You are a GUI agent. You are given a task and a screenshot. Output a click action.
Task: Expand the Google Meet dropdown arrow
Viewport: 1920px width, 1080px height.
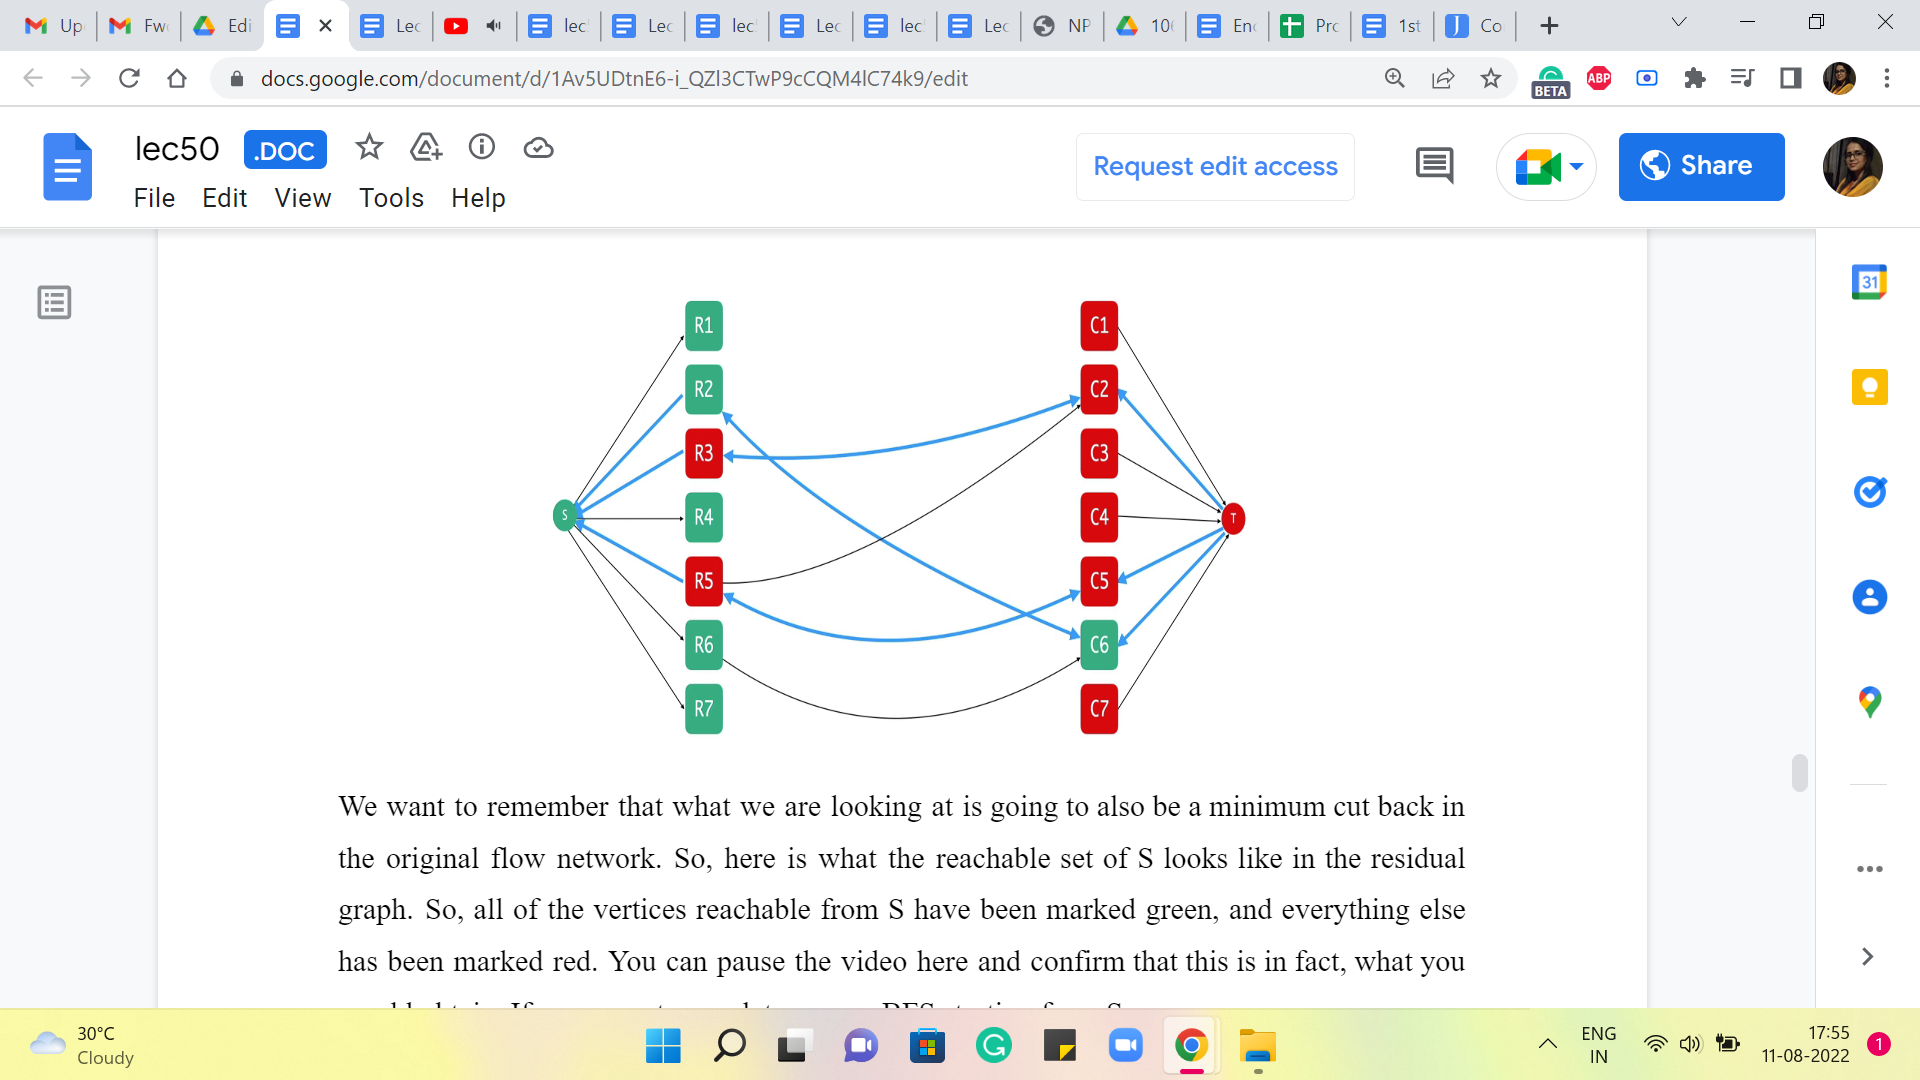click(x=1576, y=166)
